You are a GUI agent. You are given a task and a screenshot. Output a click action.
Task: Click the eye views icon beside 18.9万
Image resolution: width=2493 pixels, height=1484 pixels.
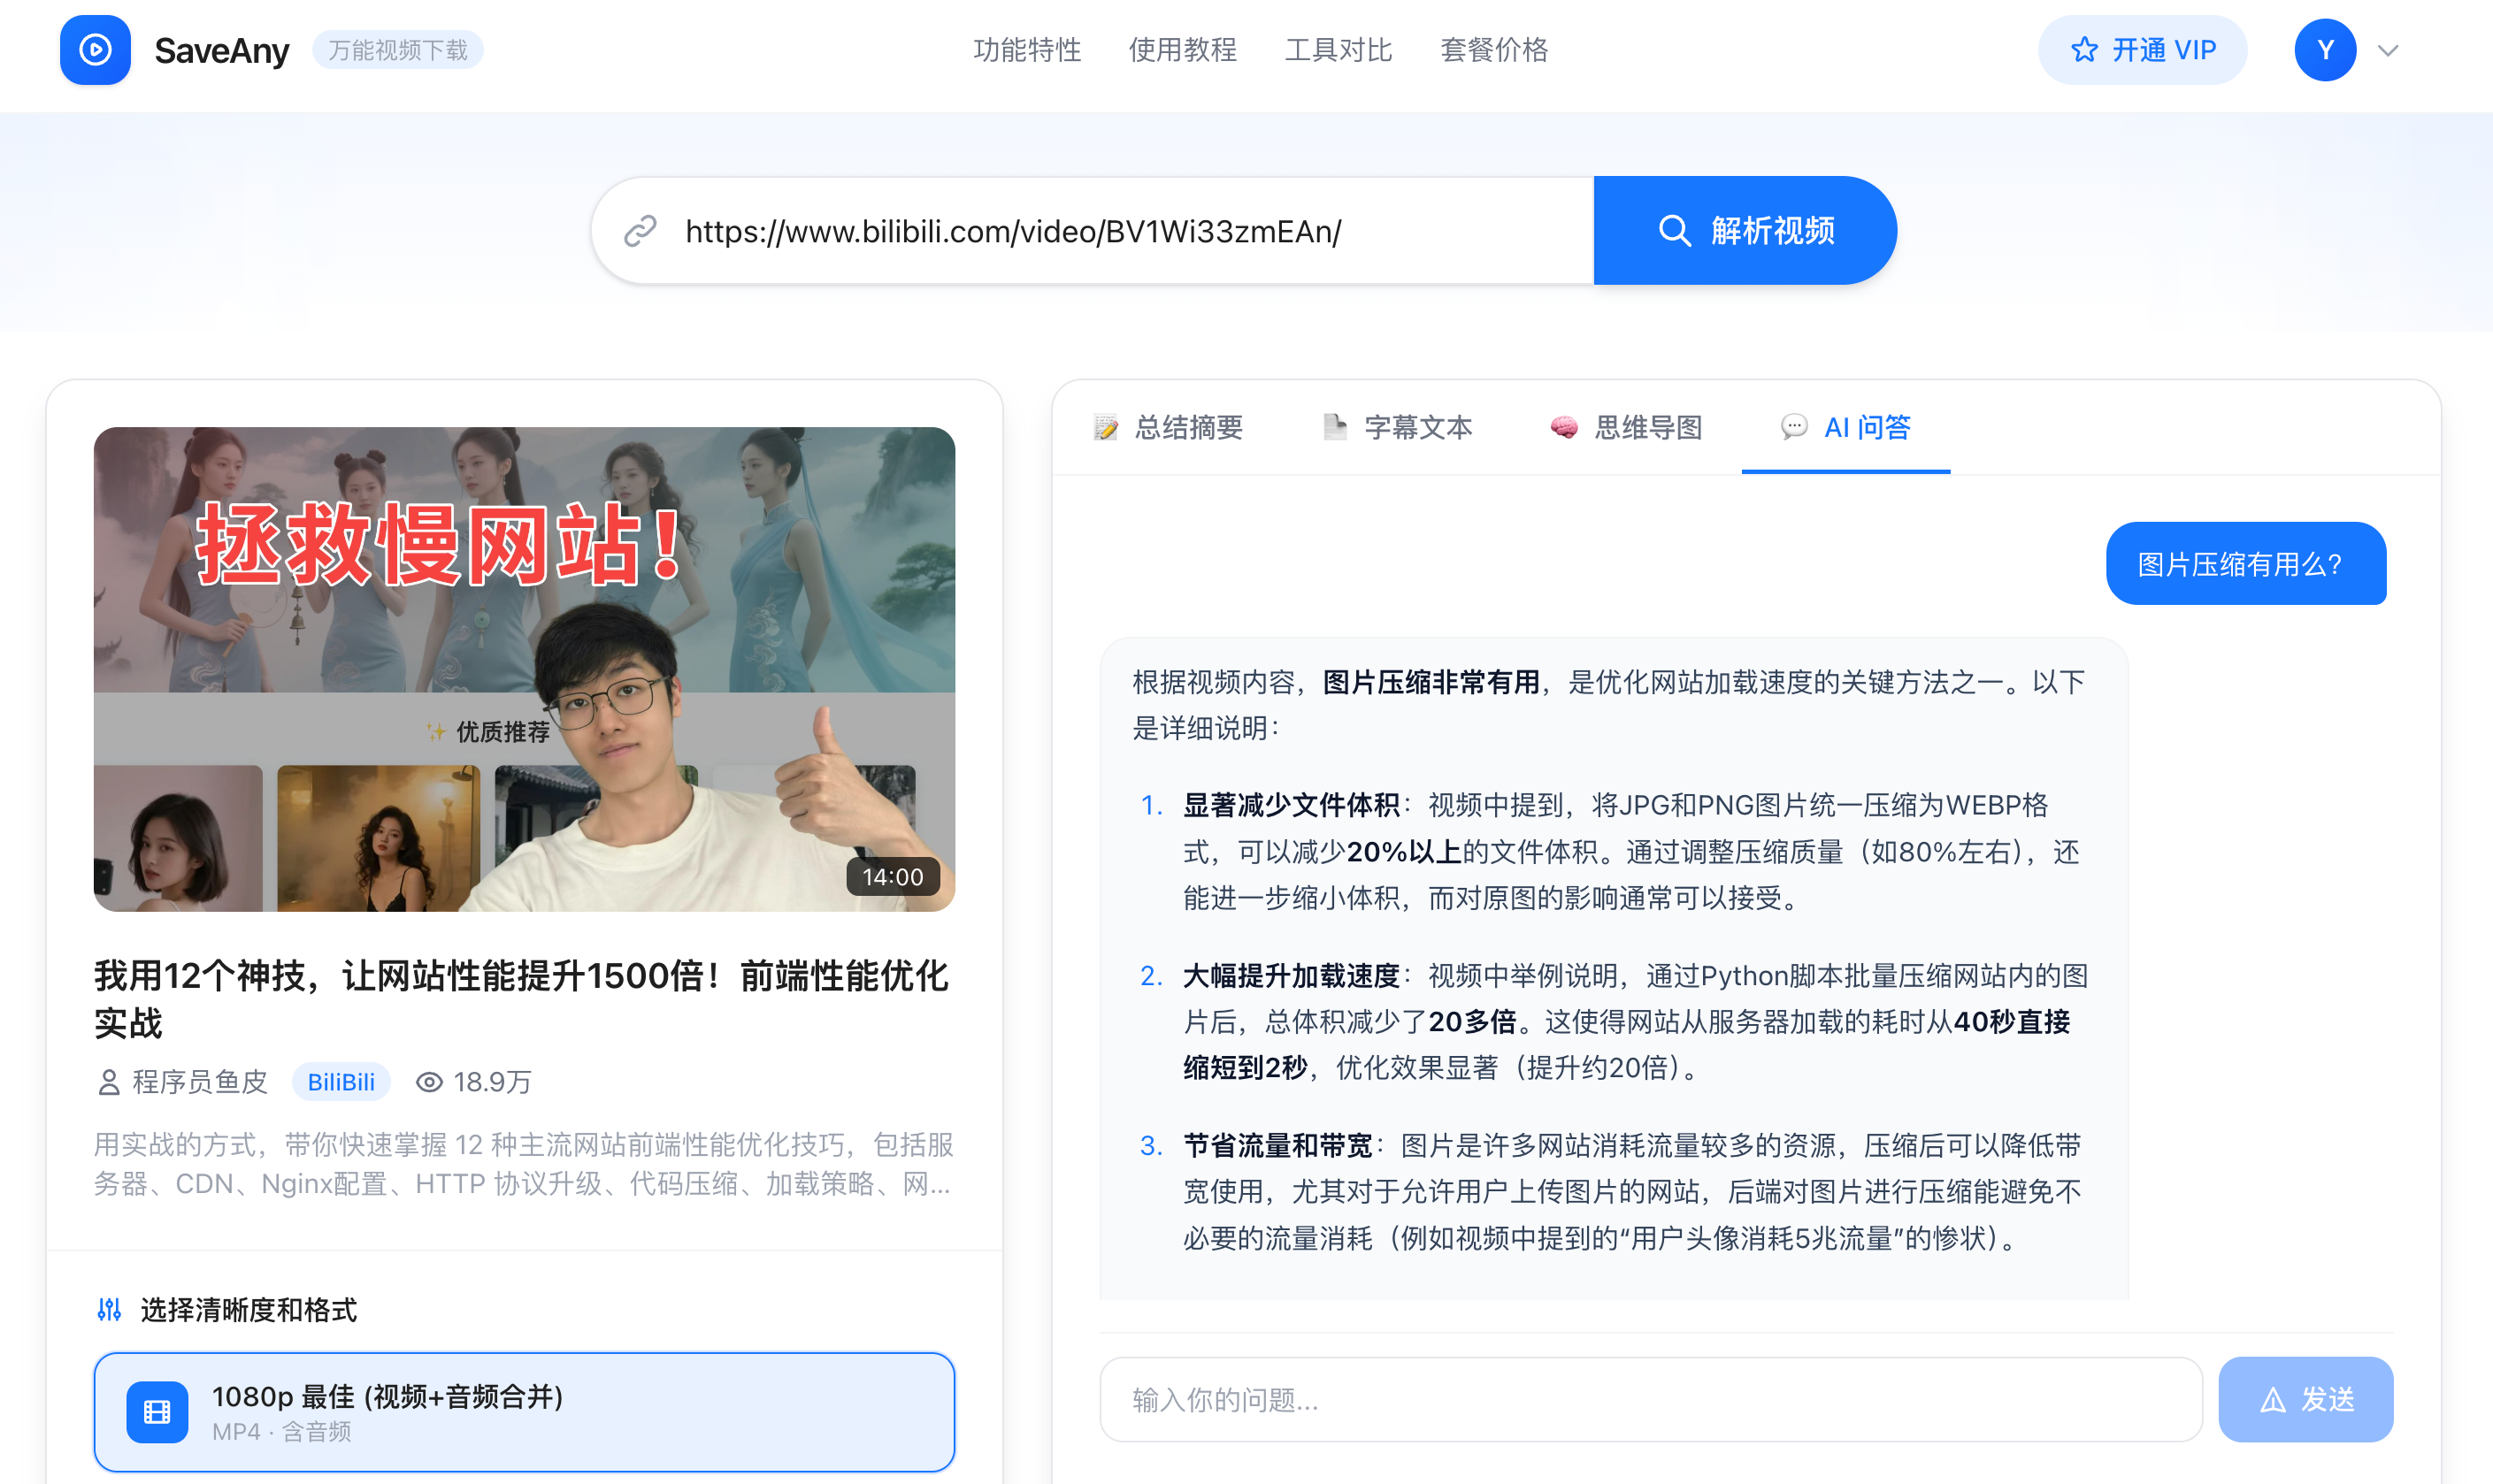click(429, 1082)
